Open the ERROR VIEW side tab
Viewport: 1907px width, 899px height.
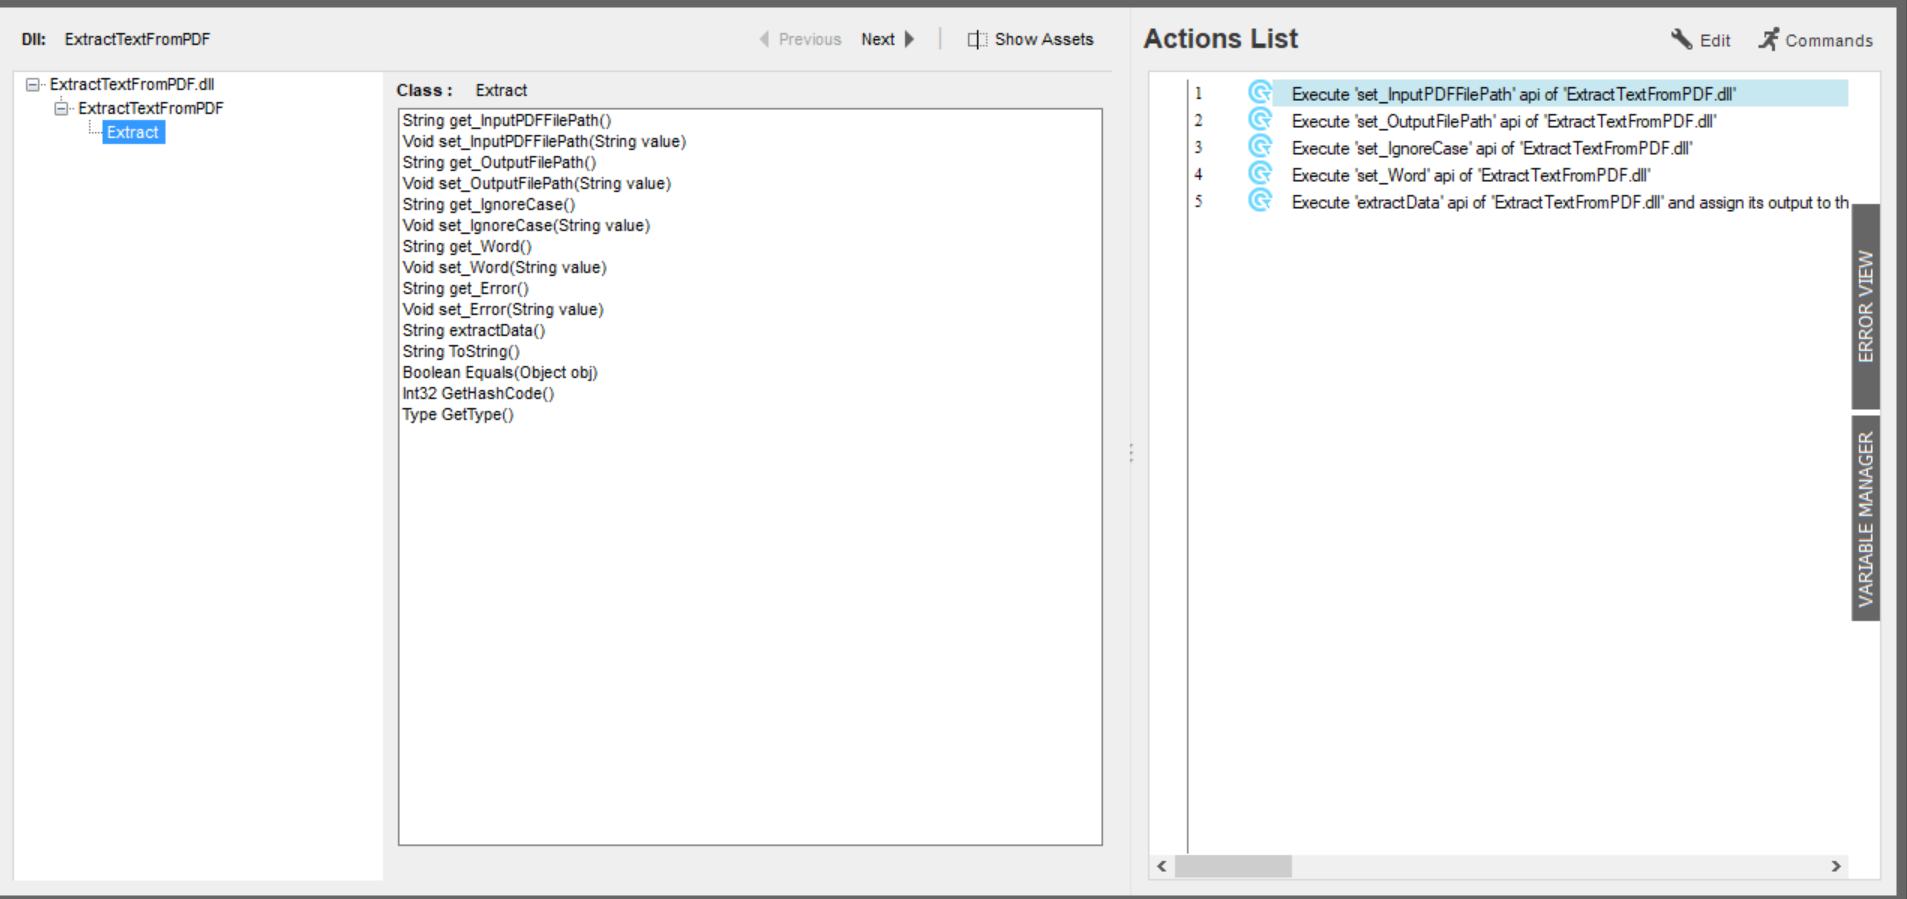(1866, 306)
